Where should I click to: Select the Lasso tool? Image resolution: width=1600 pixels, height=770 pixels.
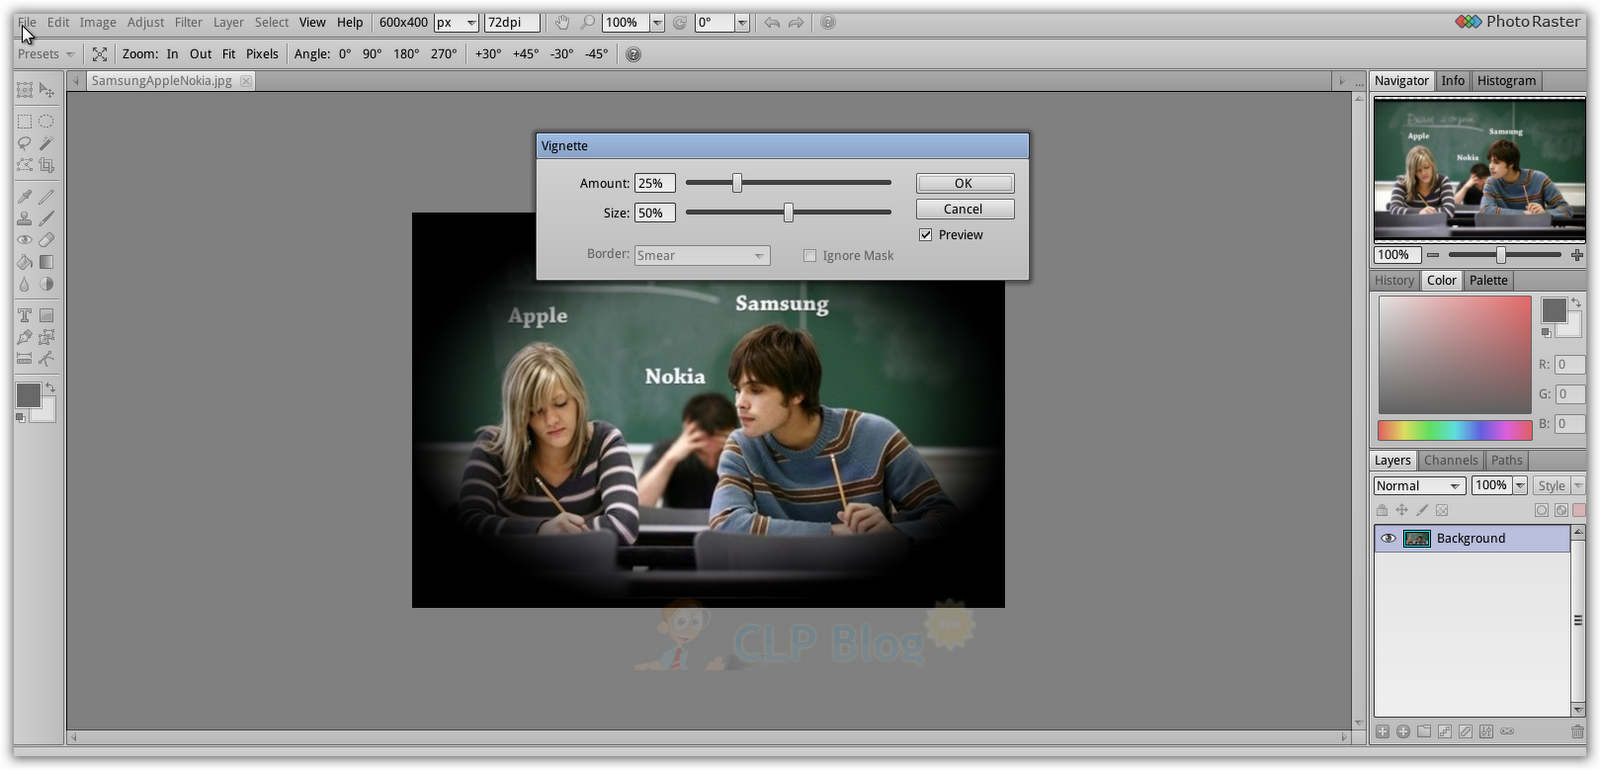[25, 143]
